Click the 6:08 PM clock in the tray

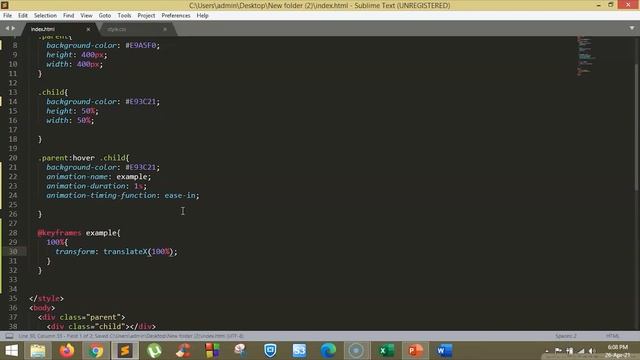[x=618, y=347]
